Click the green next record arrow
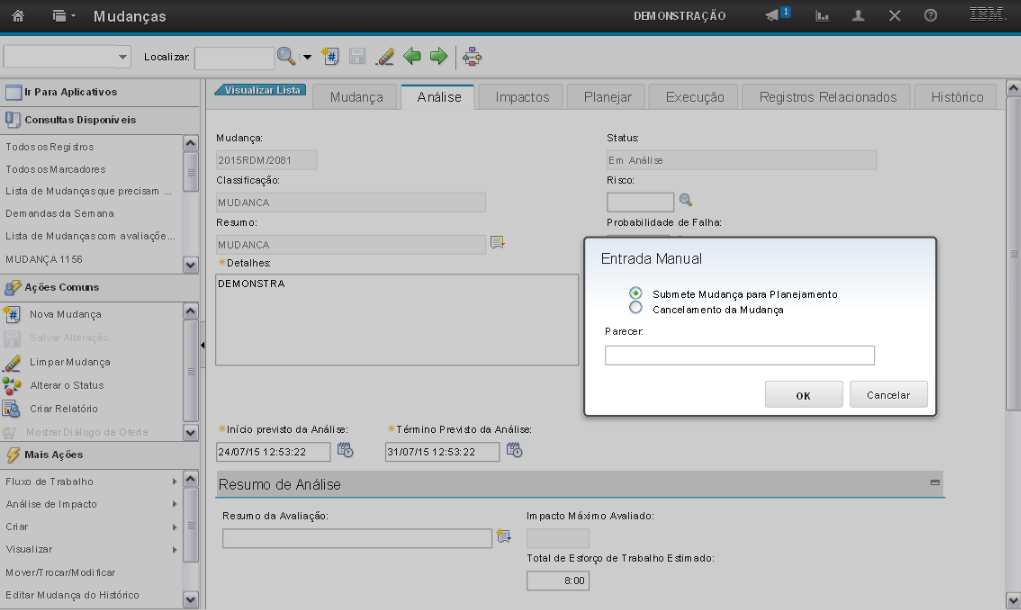This screenshot has width=1021, height=610. (x=437, y=57)
